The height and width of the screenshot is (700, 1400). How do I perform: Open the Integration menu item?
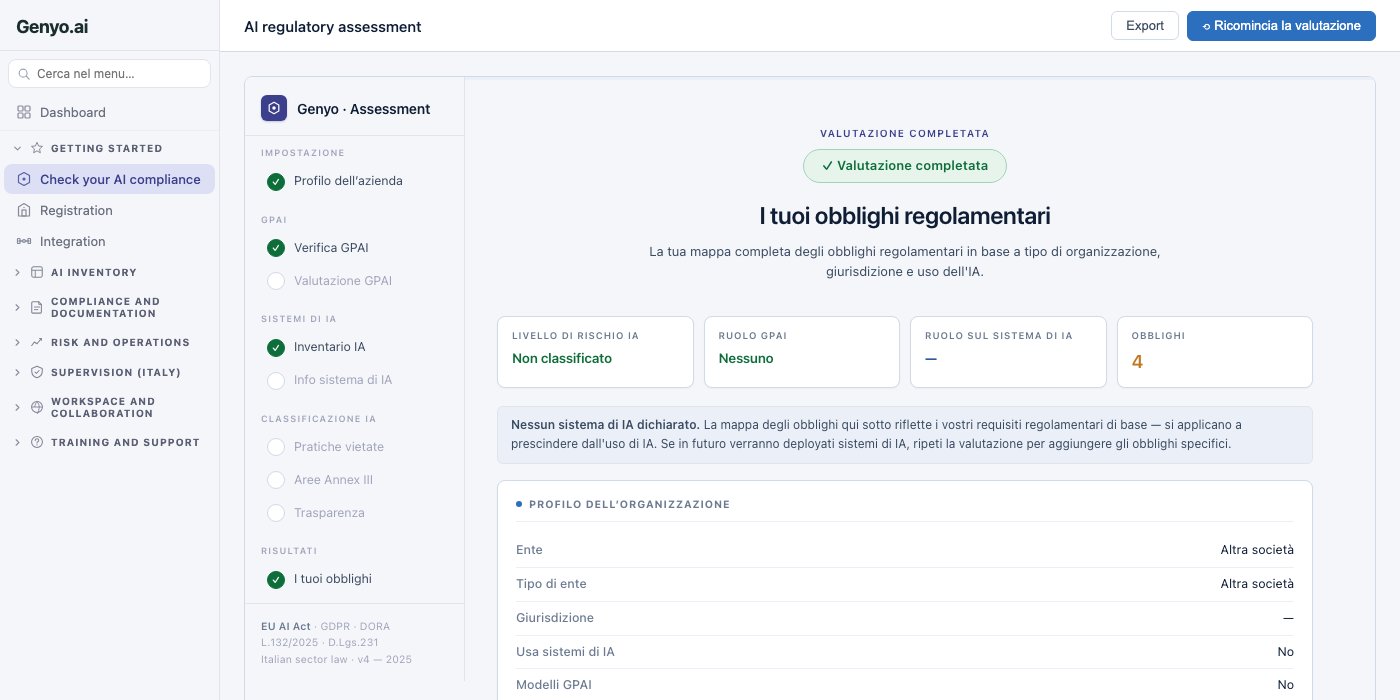109,241
